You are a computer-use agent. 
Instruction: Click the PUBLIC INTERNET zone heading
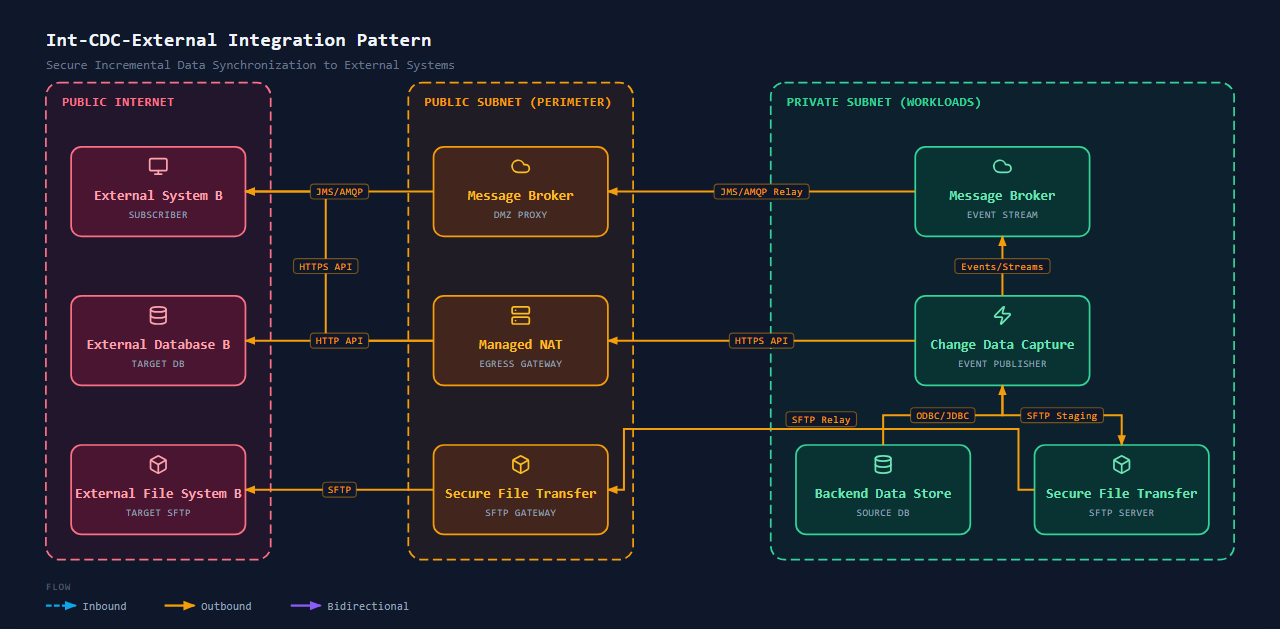click(x=118, y=102)
